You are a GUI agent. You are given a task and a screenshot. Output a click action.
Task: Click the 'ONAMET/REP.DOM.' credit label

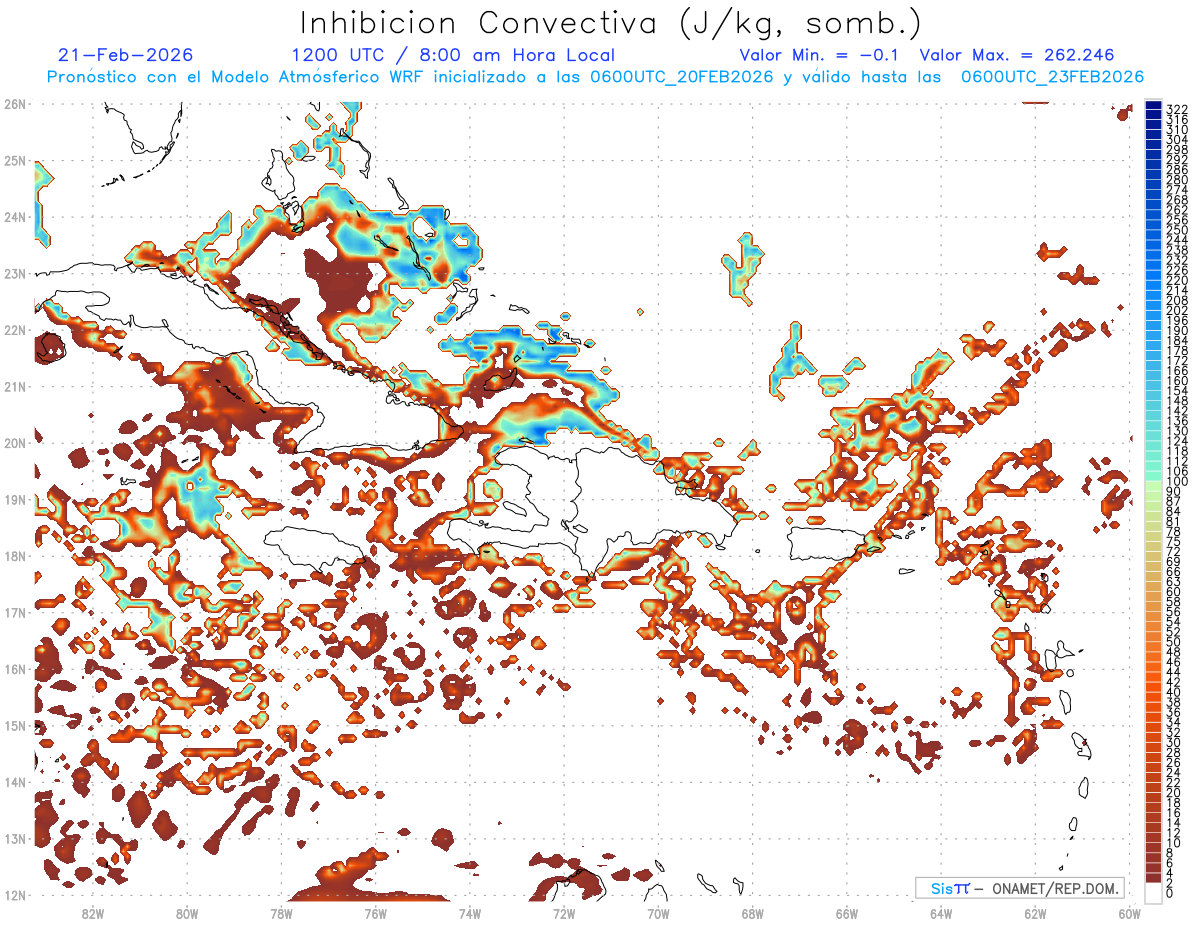(1054, 888)
